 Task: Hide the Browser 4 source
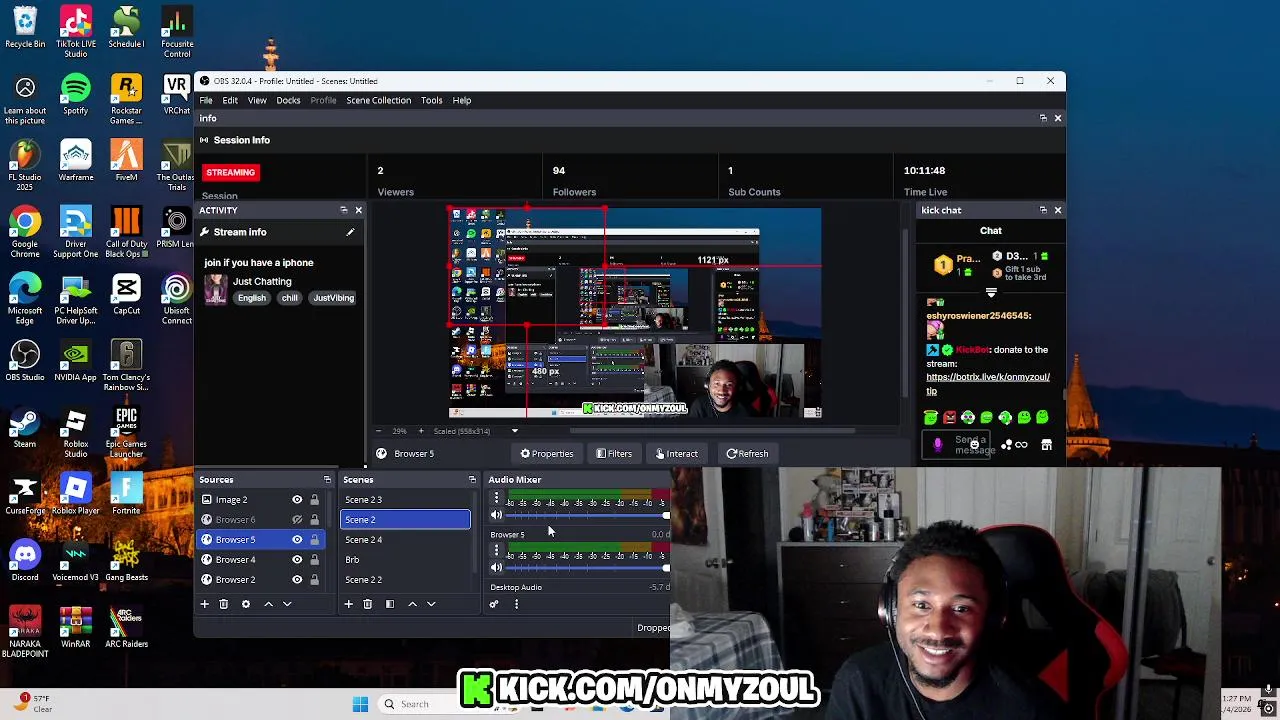coord(297,560)
